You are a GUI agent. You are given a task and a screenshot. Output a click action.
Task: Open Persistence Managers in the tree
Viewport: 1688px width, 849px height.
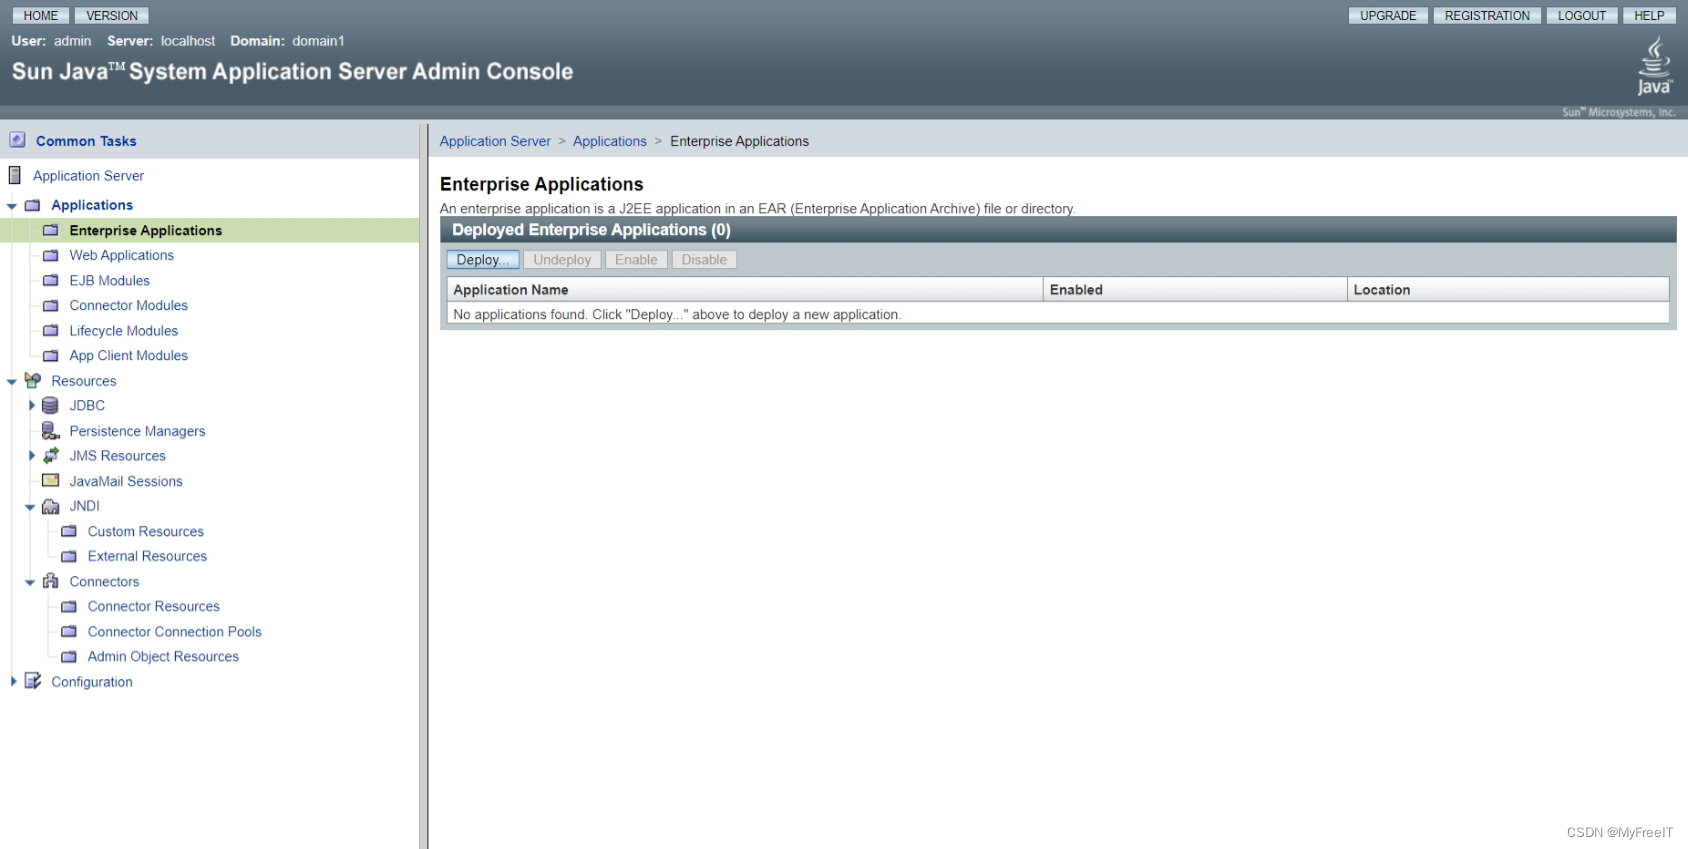pyautogui.click(x=137, y=431)
